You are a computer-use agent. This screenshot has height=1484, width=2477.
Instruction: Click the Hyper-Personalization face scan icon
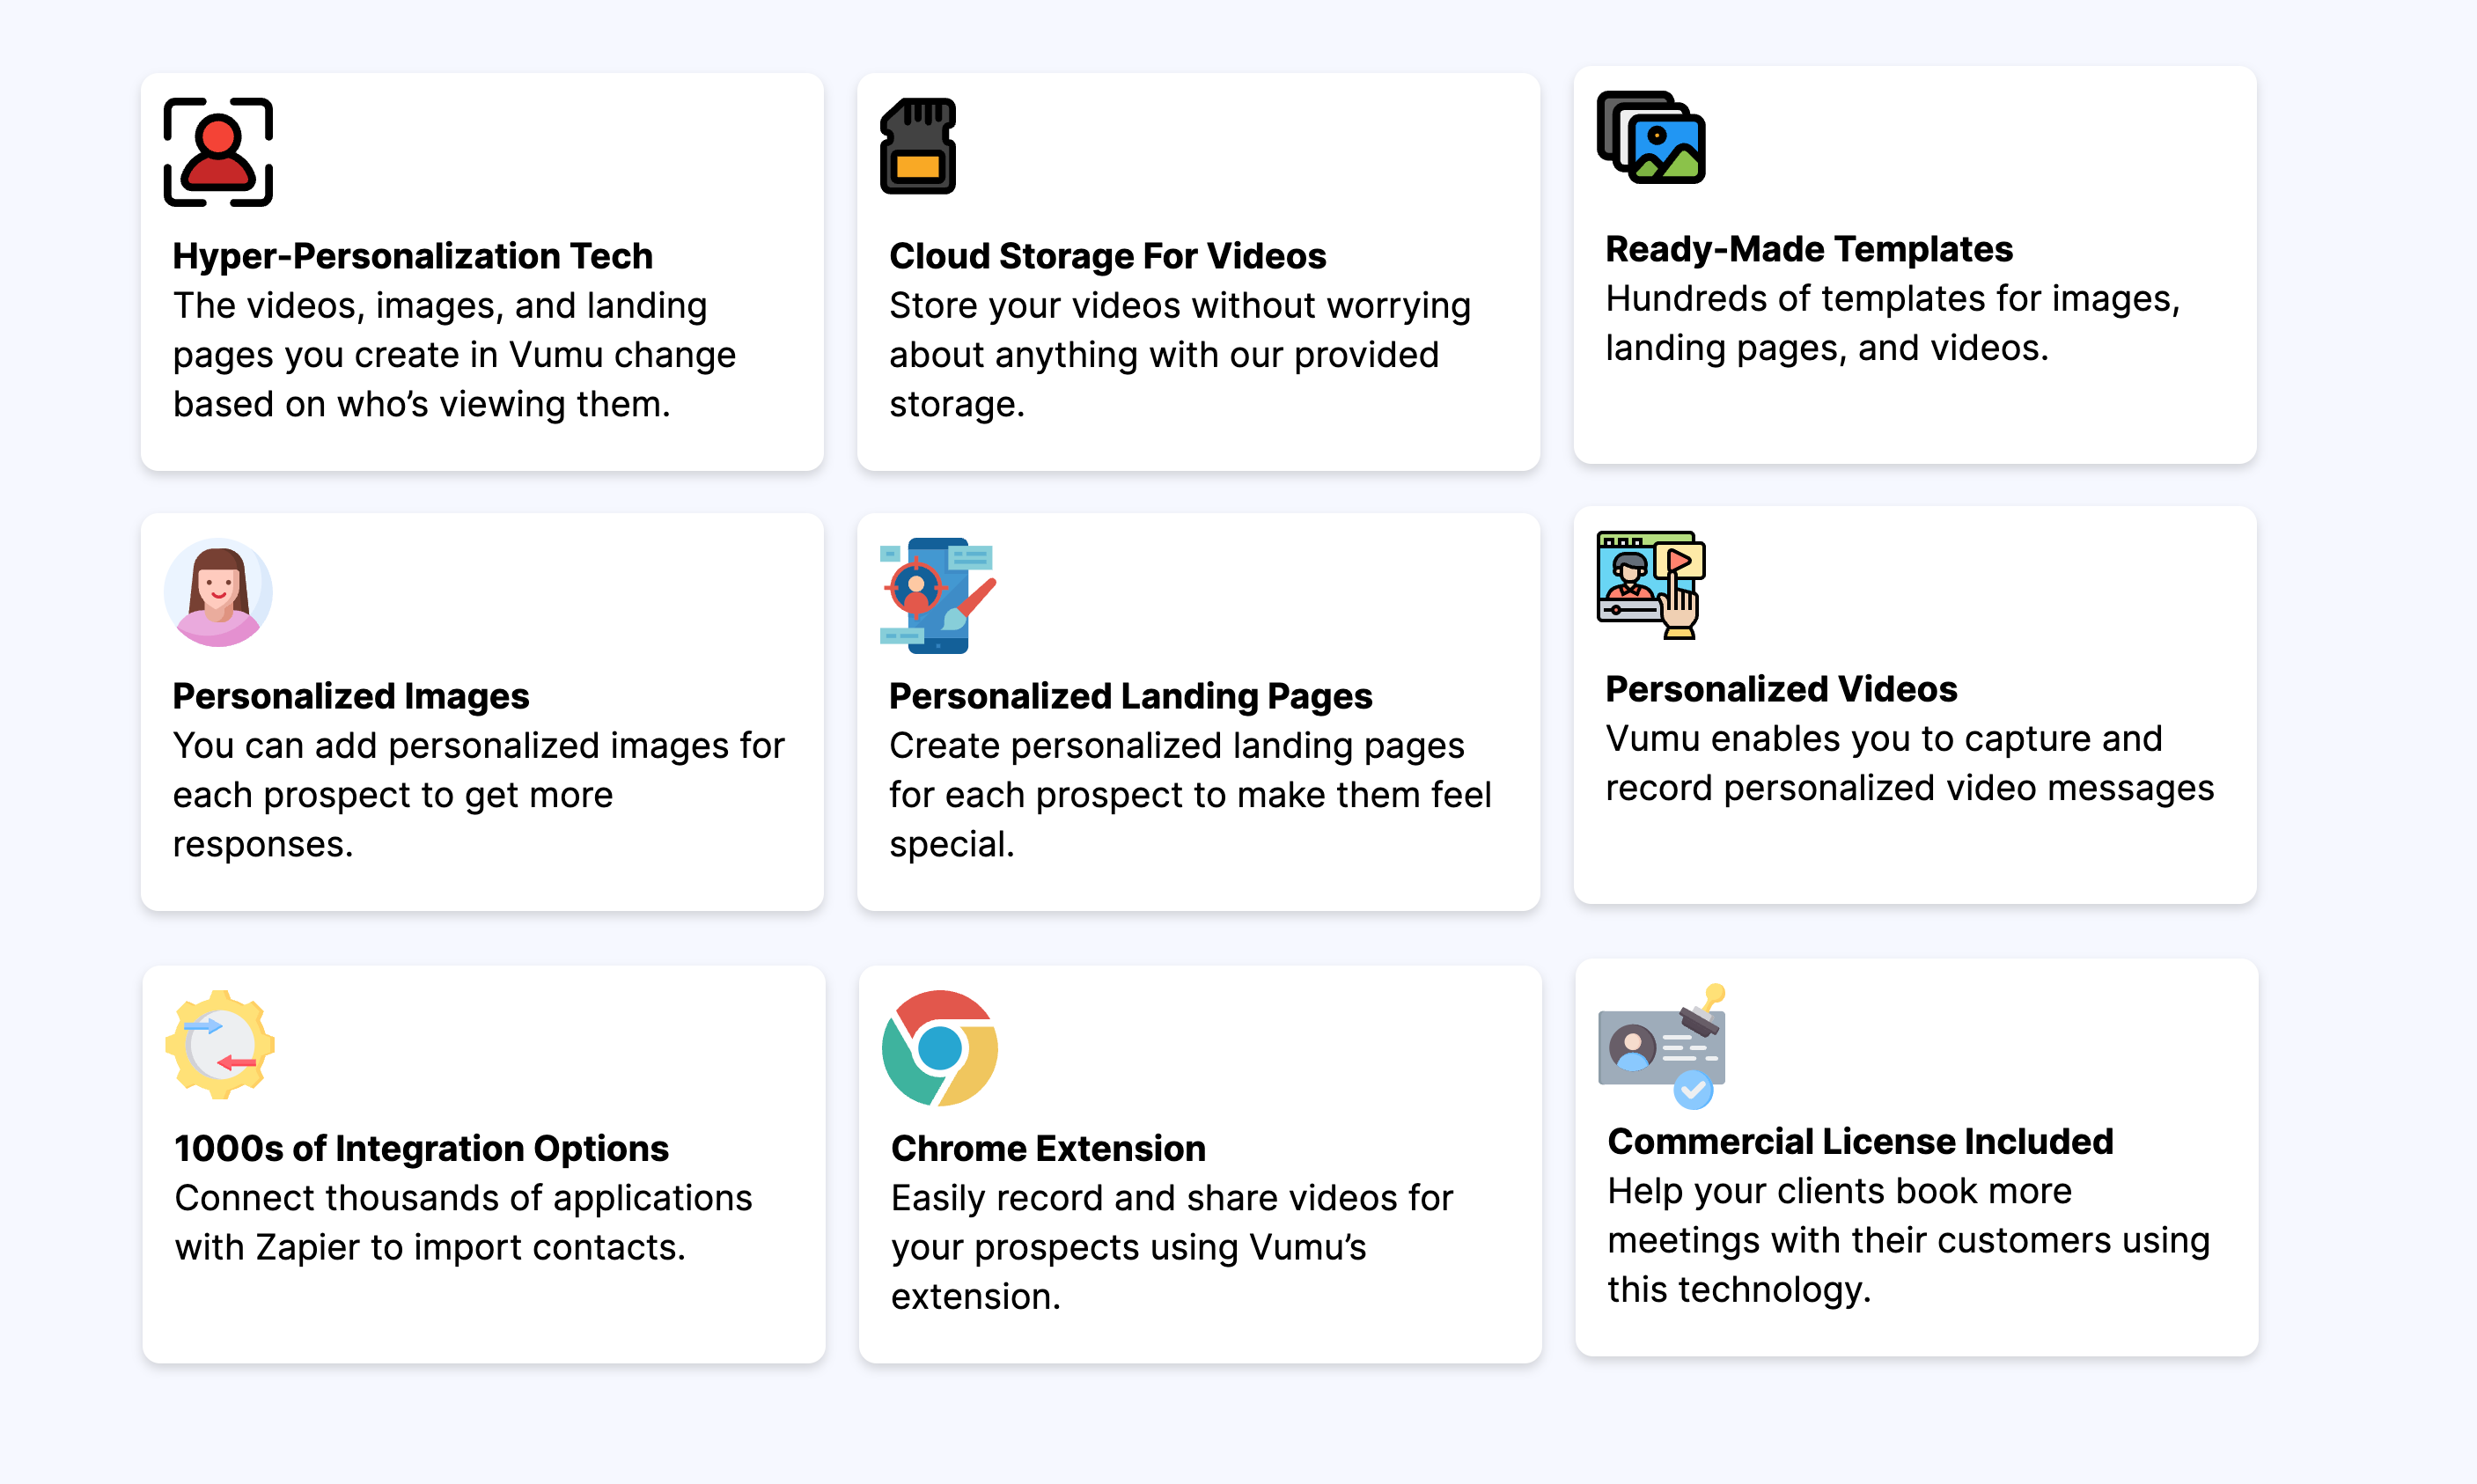point(218,152)
